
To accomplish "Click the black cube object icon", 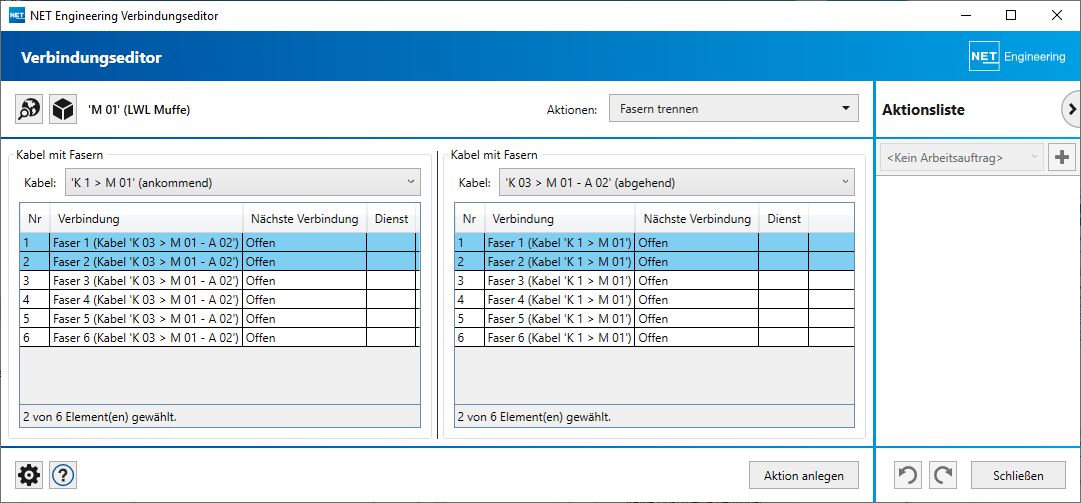I will pyautogui.click(x=63, y=109).
